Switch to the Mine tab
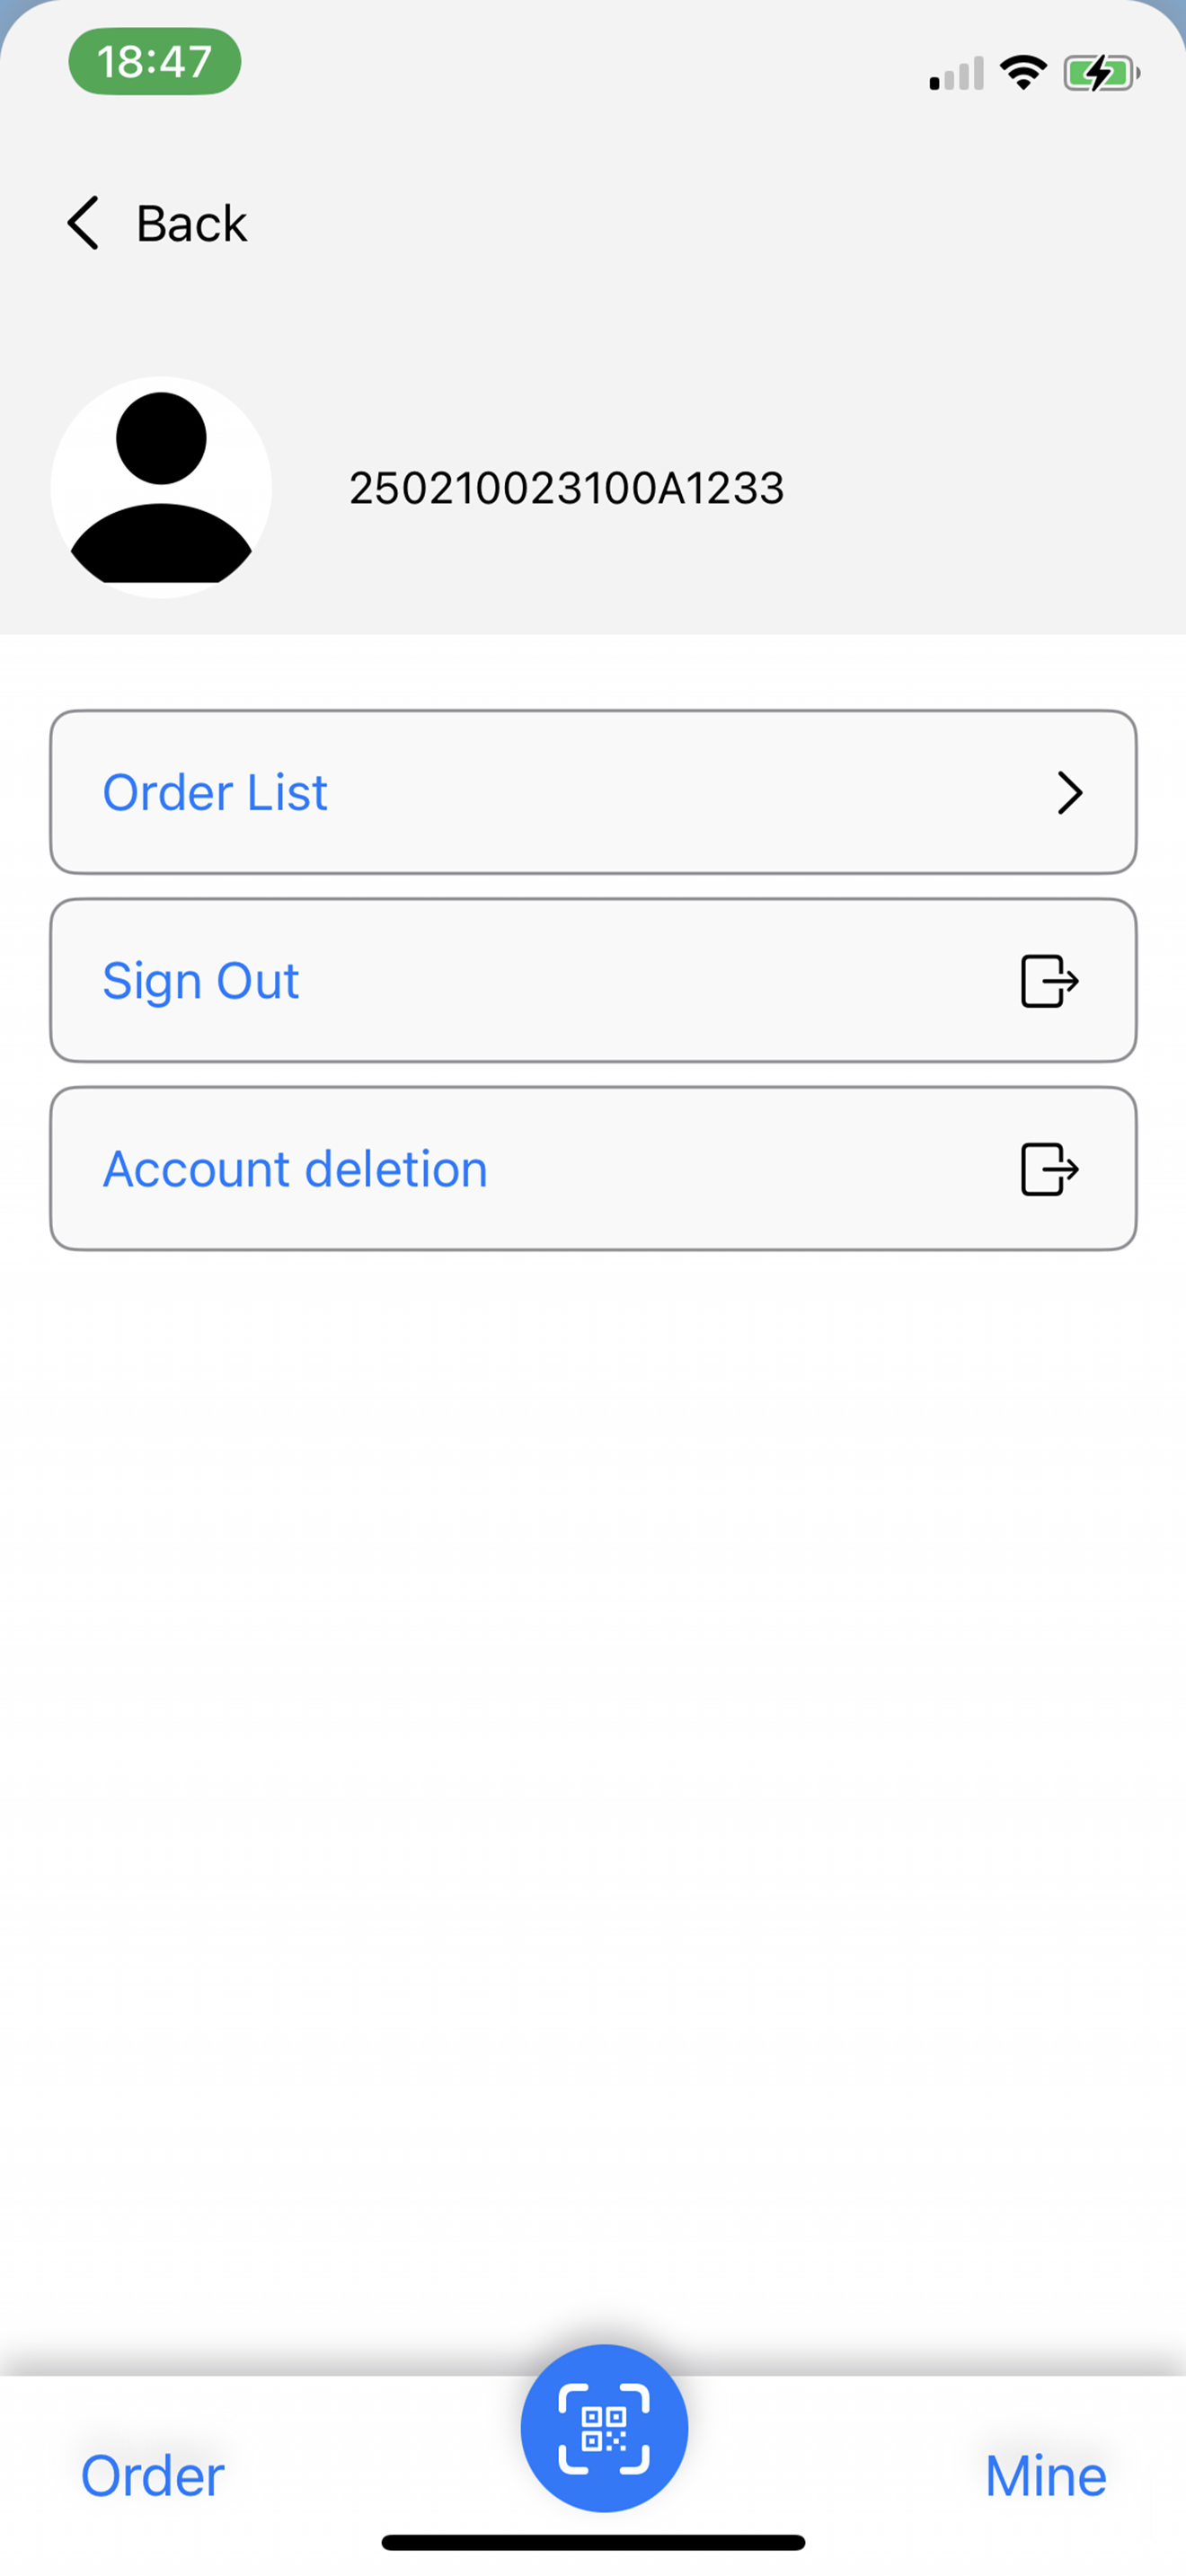This screenshot has height=2576, width=1186. point(1045,2476)
